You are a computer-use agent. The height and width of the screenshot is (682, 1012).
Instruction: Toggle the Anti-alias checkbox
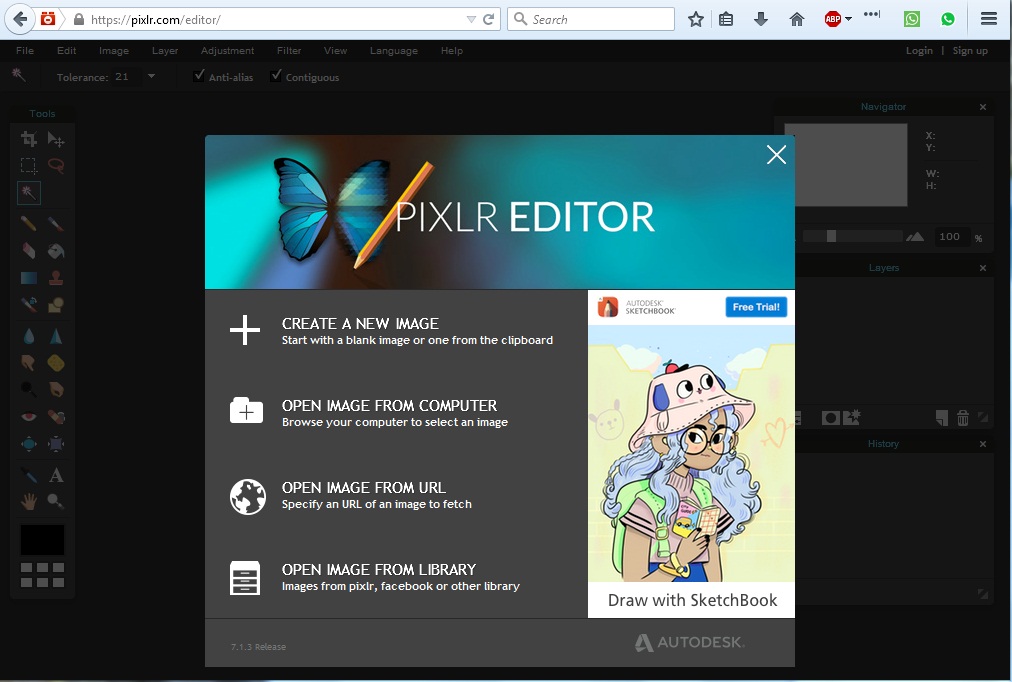click(199, 75)
